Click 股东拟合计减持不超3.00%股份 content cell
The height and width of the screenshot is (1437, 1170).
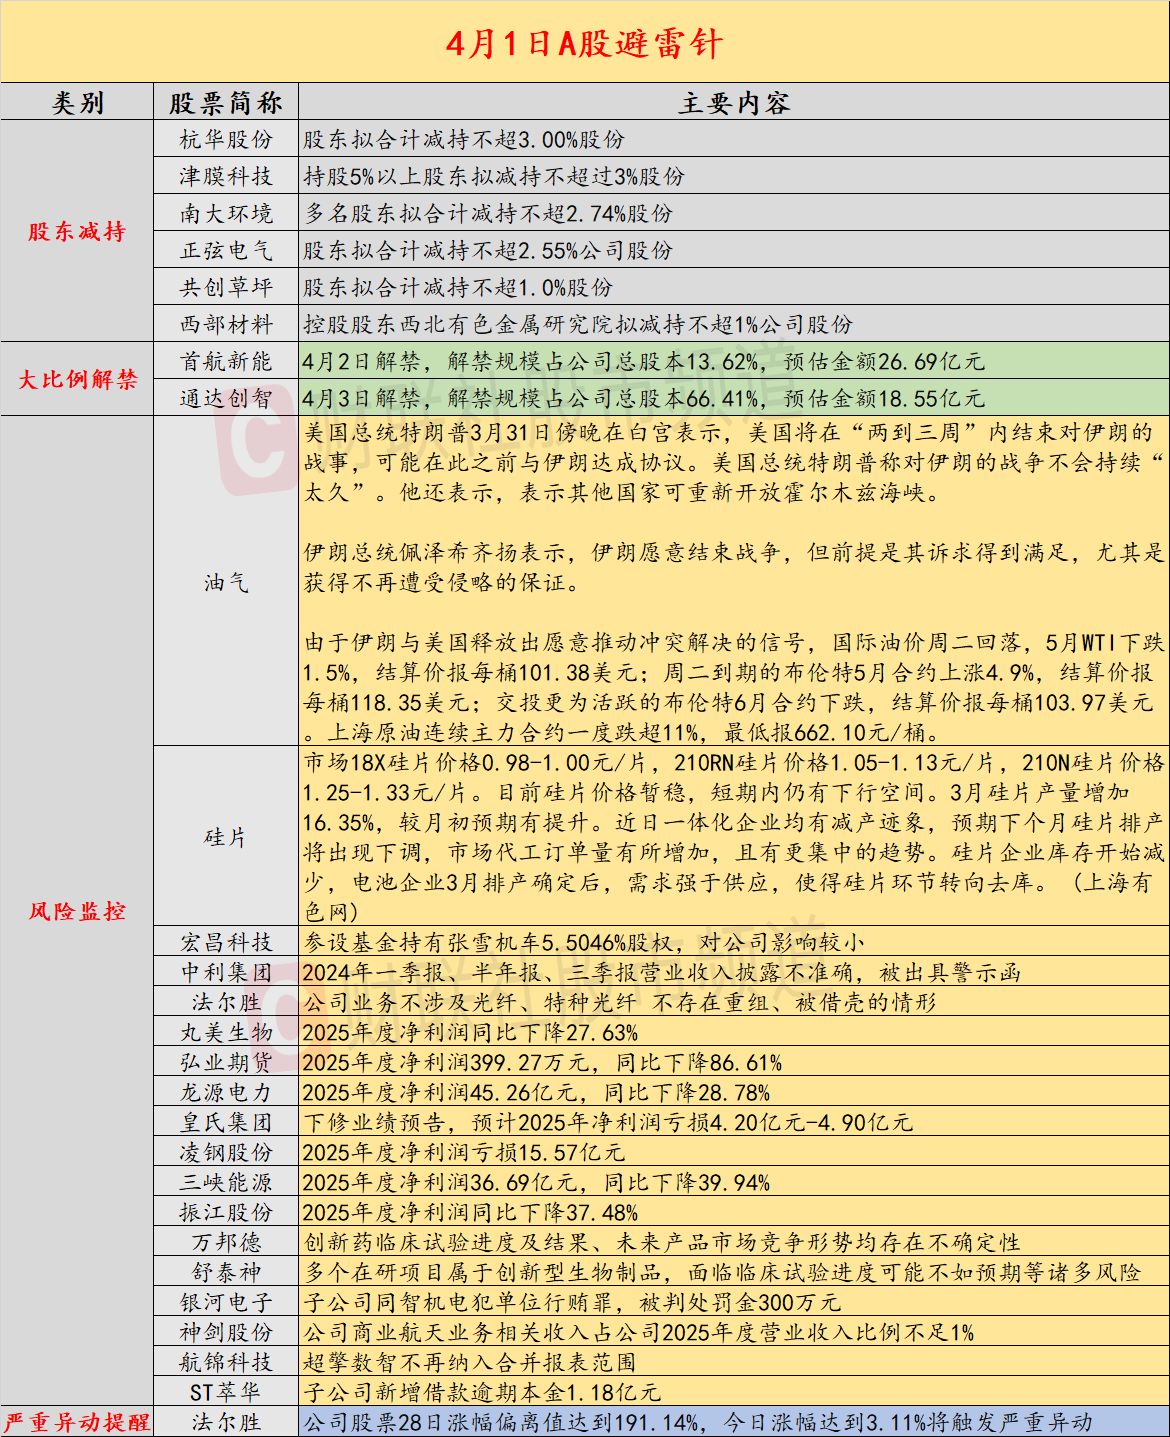734,139
